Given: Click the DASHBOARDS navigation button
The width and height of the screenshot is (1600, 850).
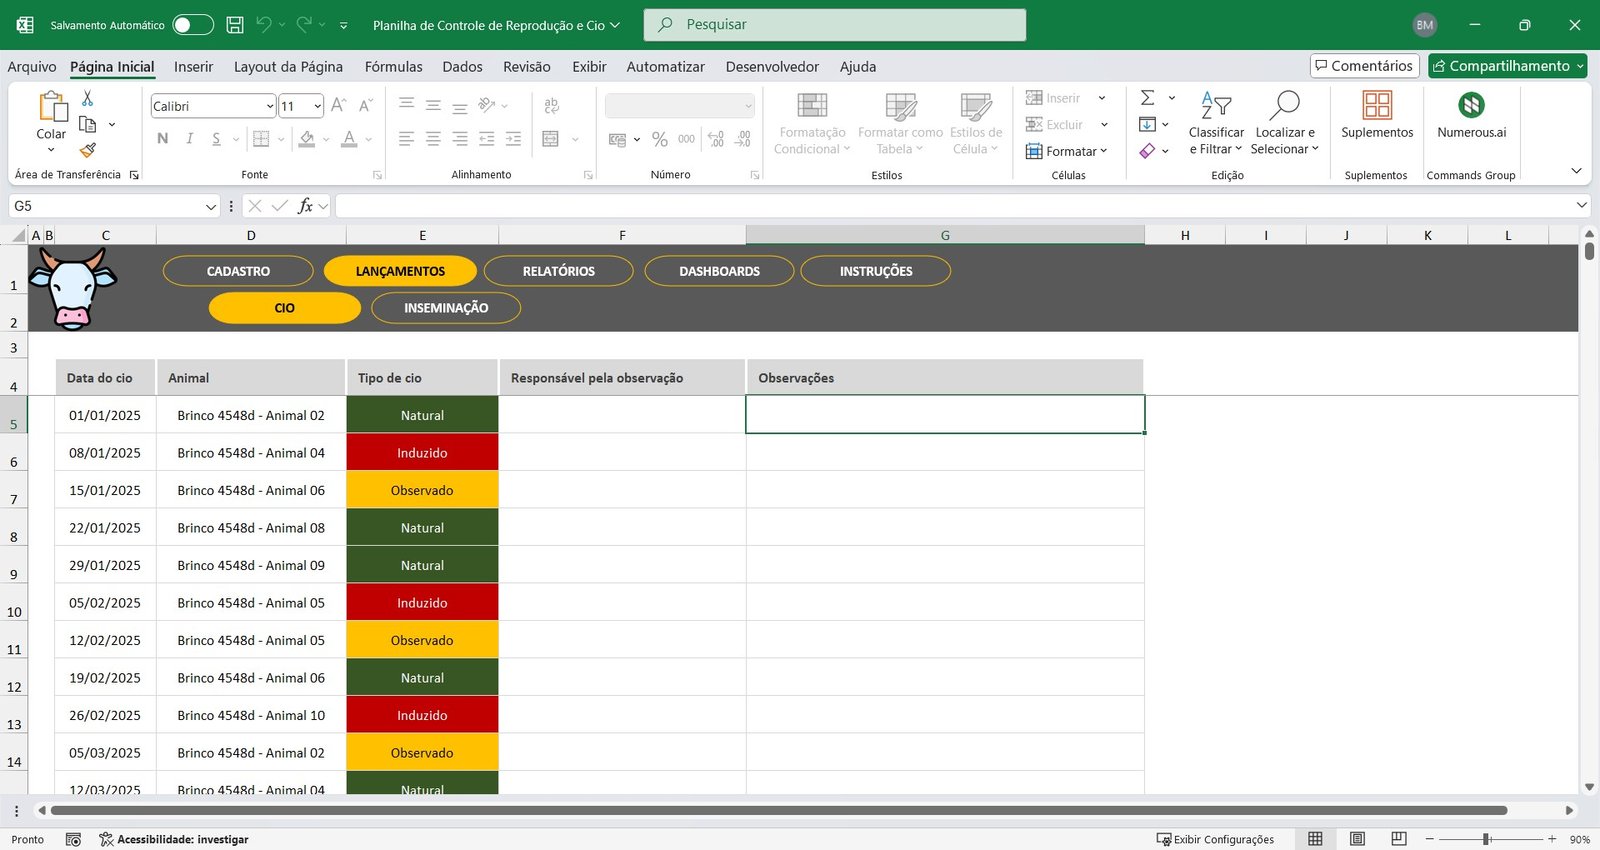Looking at the screenshot, I should [x=719, y=271].
